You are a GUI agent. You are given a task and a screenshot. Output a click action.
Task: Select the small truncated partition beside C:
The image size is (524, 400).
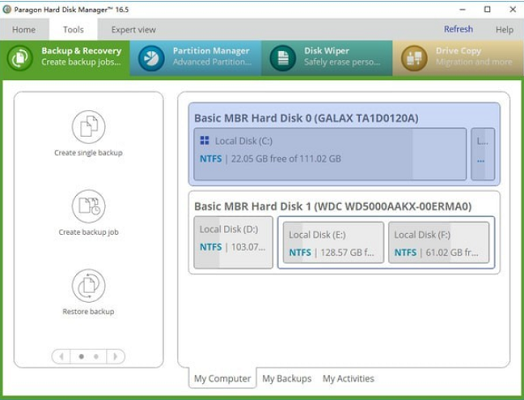tap(483, 154)
